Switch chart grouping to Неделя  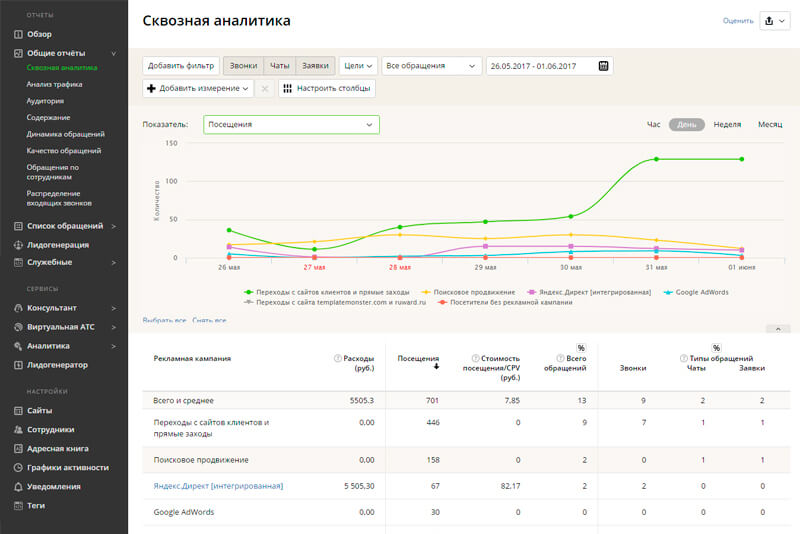coord(727,124)
